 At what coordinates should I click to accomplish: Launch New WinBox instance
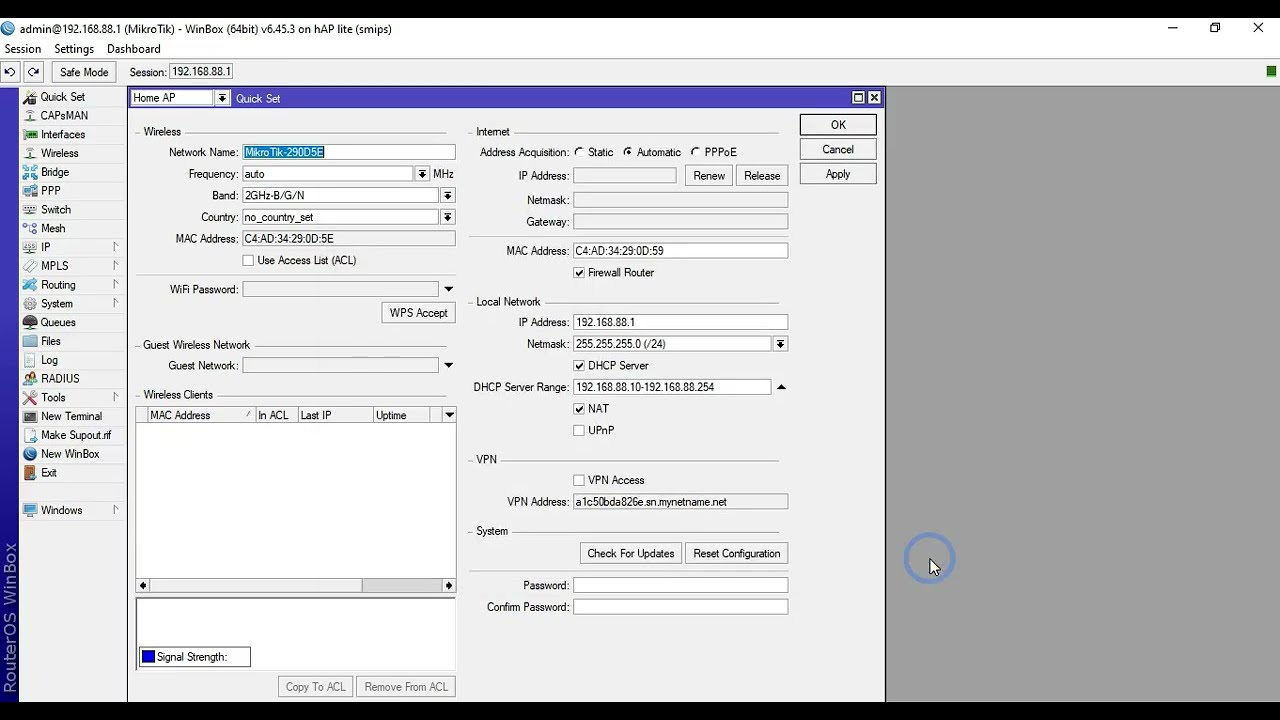click(x=70, y=454)
